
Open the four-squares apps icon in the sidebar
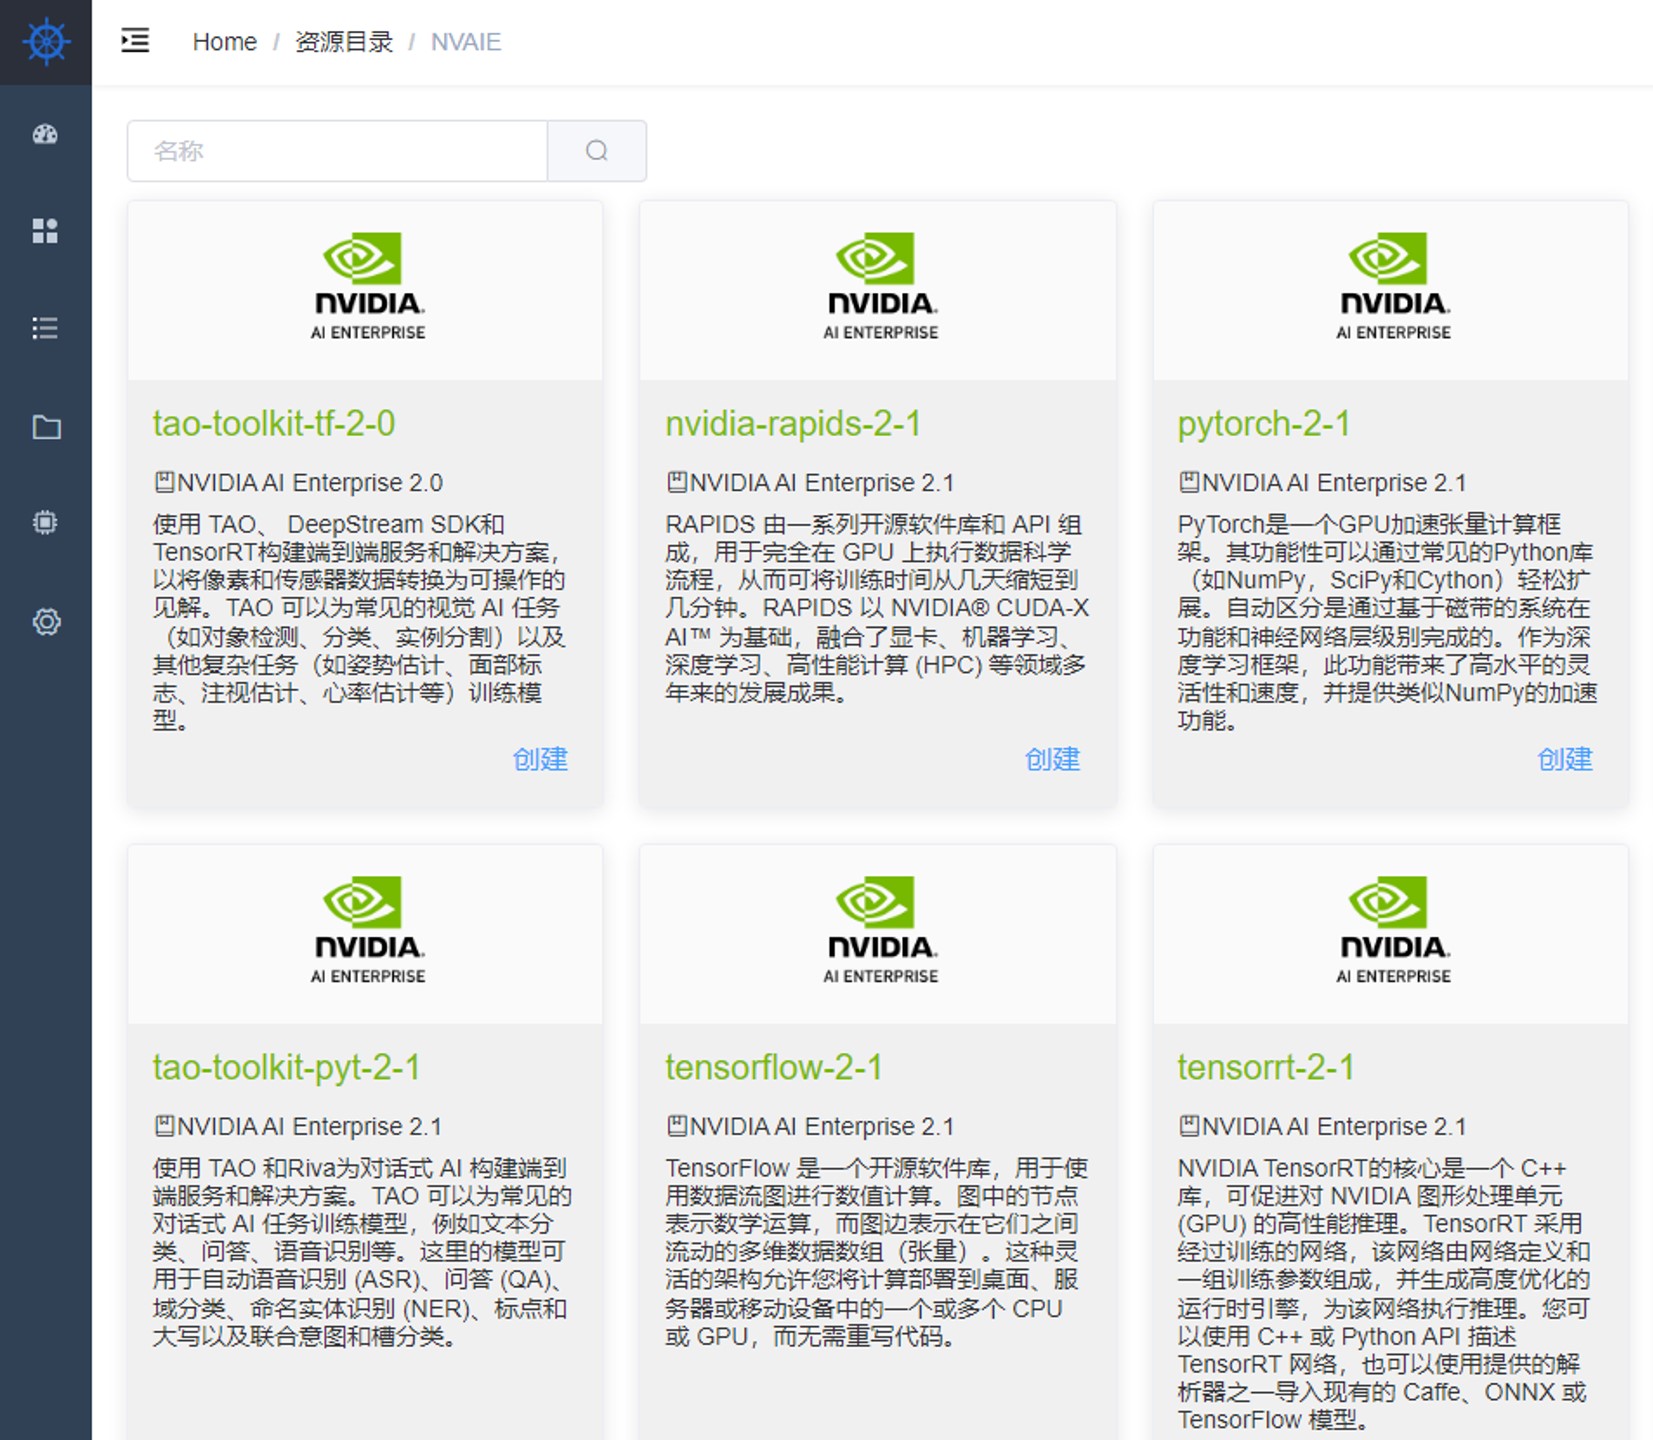point(45,231)
